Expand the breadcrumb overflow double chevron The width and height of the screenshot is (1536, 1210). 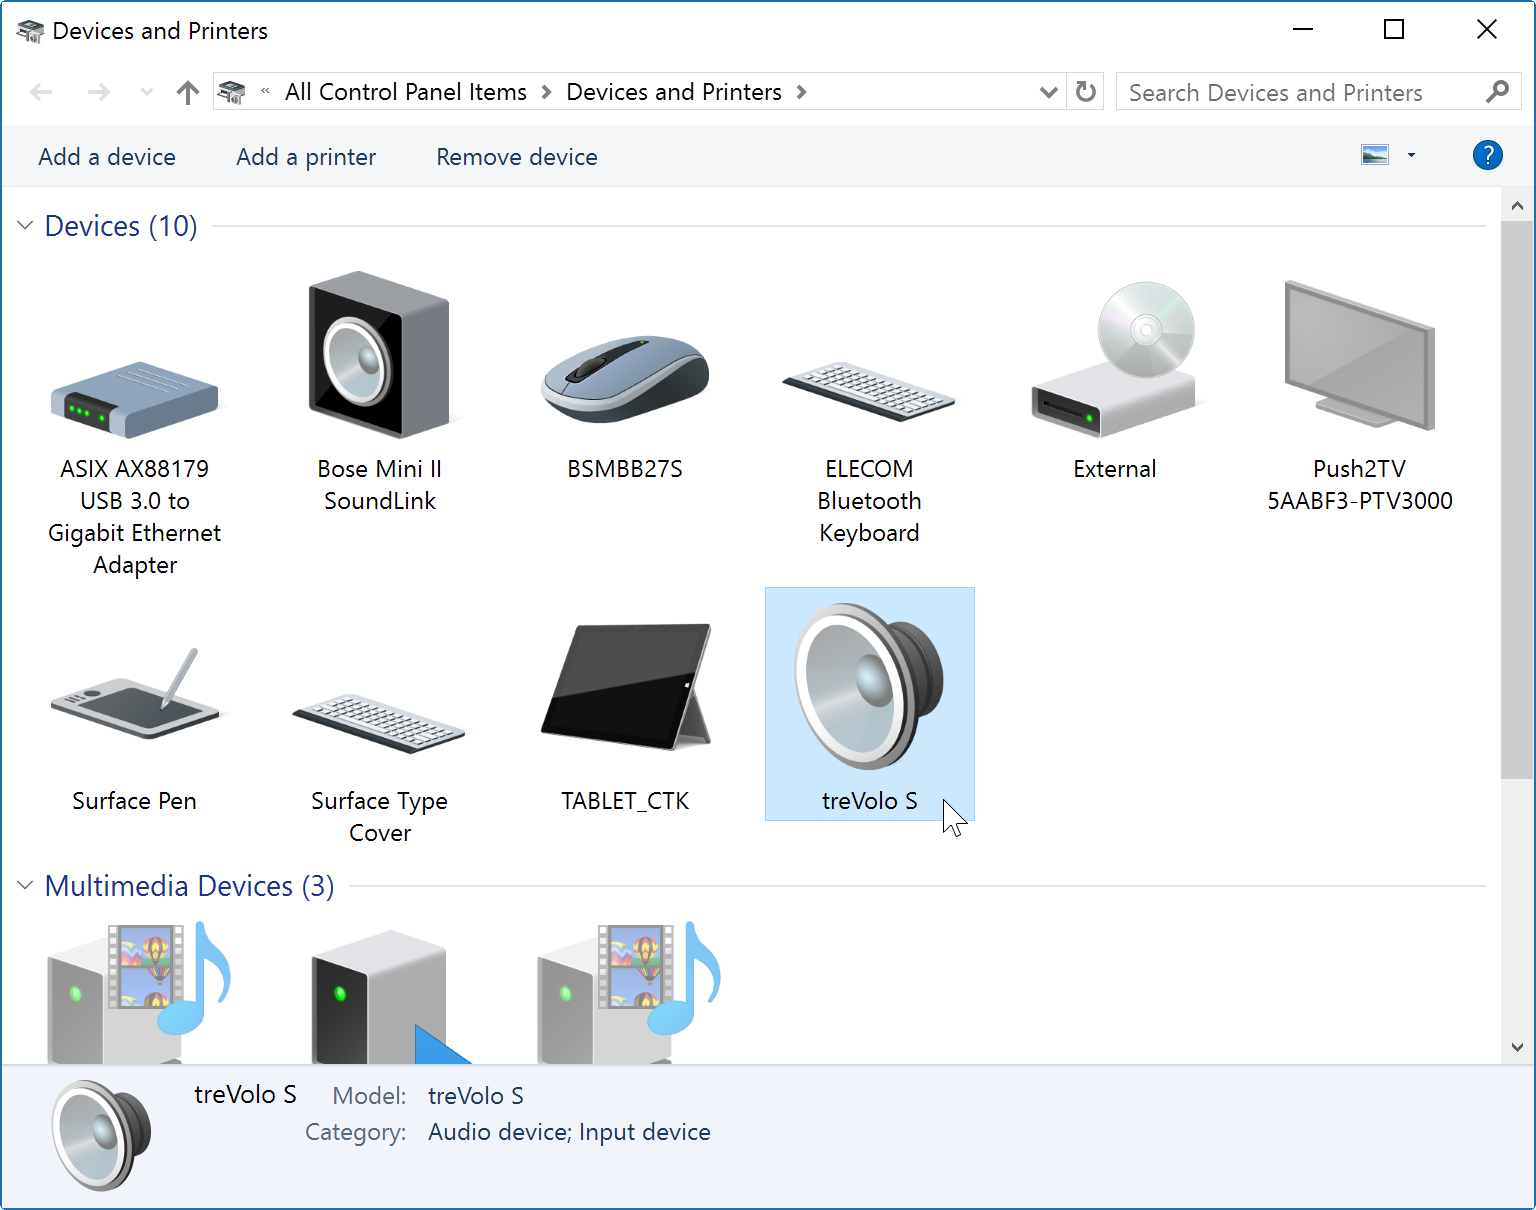click(265, 92)
